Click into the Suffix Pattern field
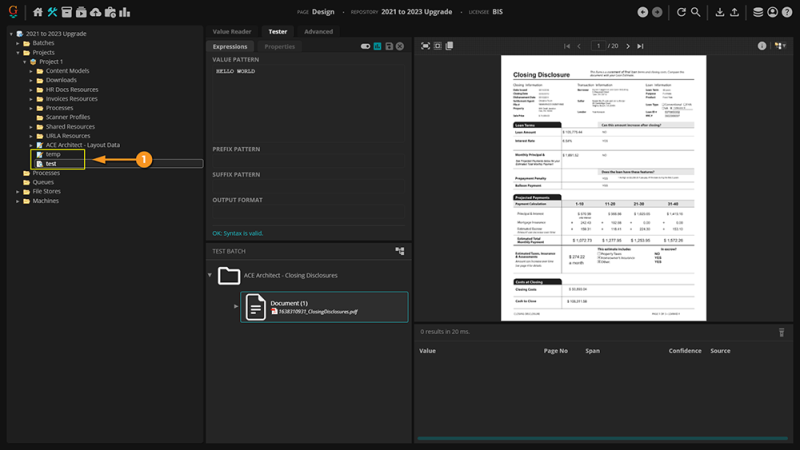 click(309, 187)
